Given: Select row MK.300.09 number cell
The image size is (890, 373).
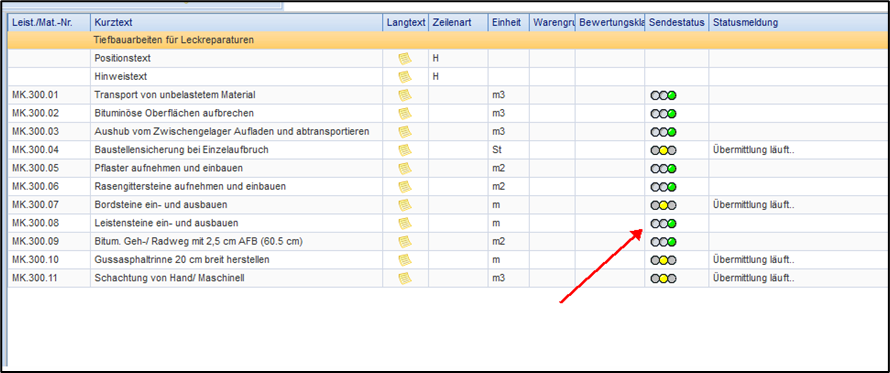Looking at the screenshot, I should pyautogui.click(x=49, y=242).
